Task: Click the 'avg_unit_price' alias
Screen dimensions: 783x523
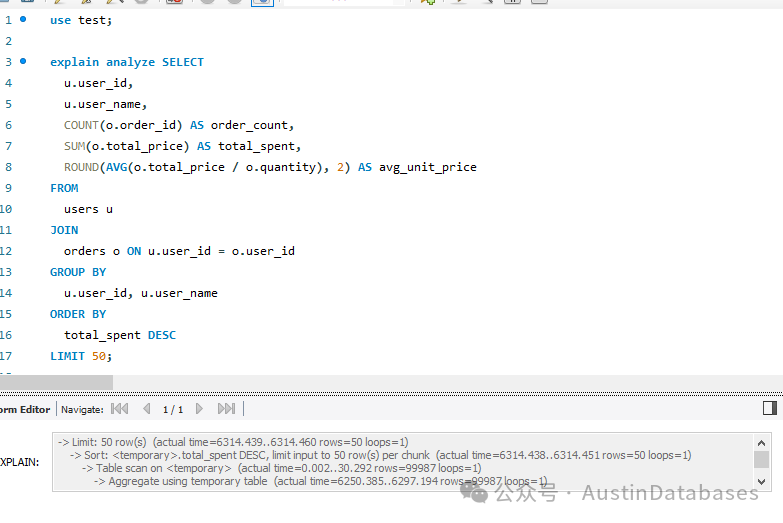Action: (427, 167)
